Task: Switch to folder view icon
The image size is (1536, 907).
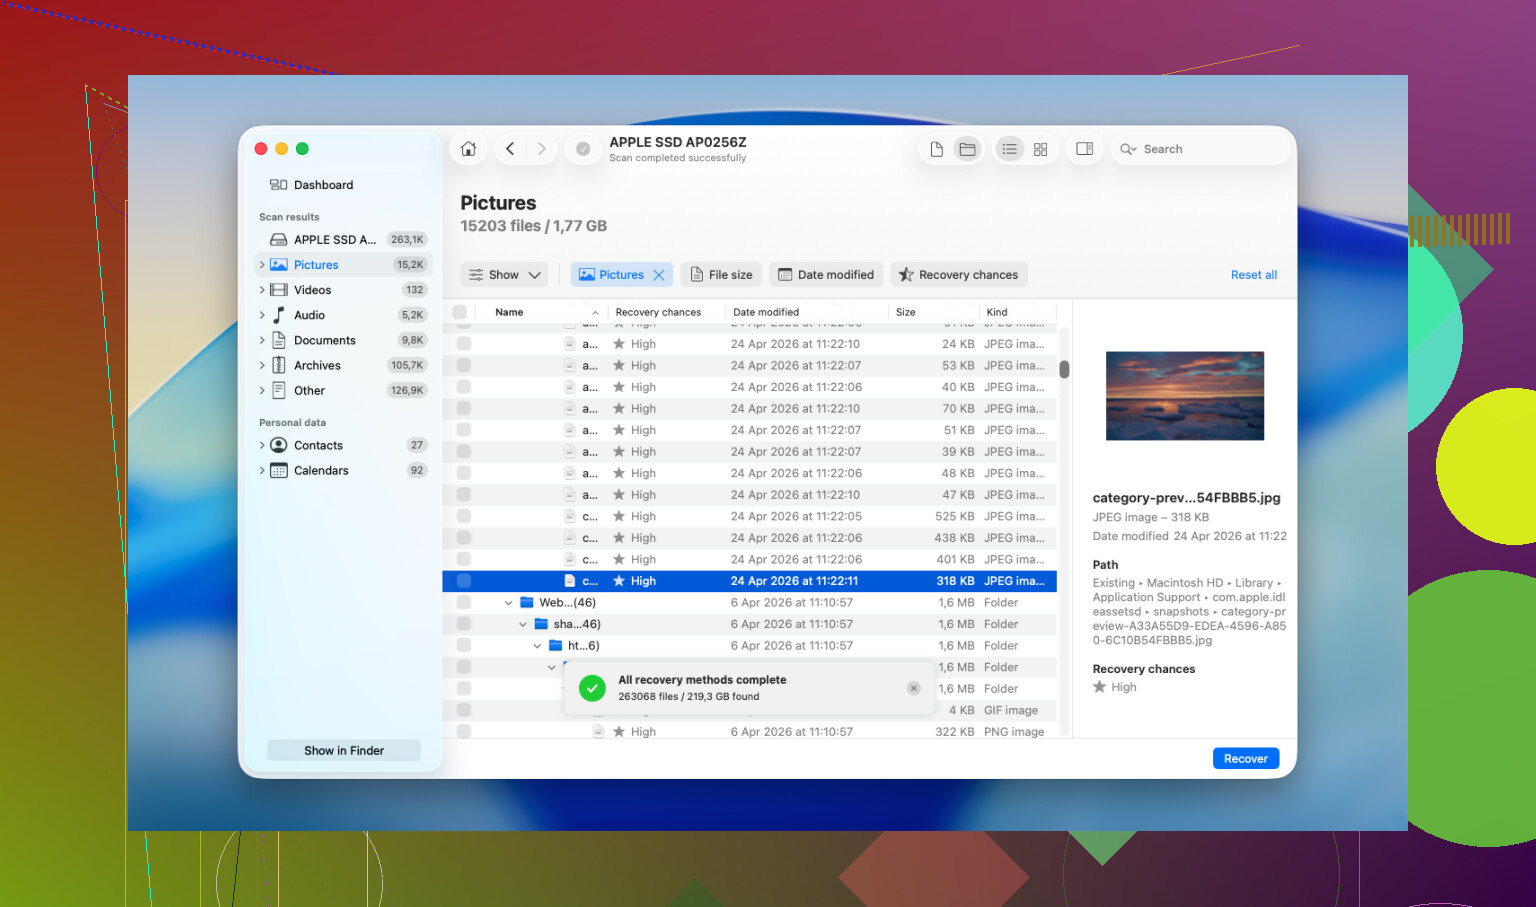Action: [x=967, y=149]
